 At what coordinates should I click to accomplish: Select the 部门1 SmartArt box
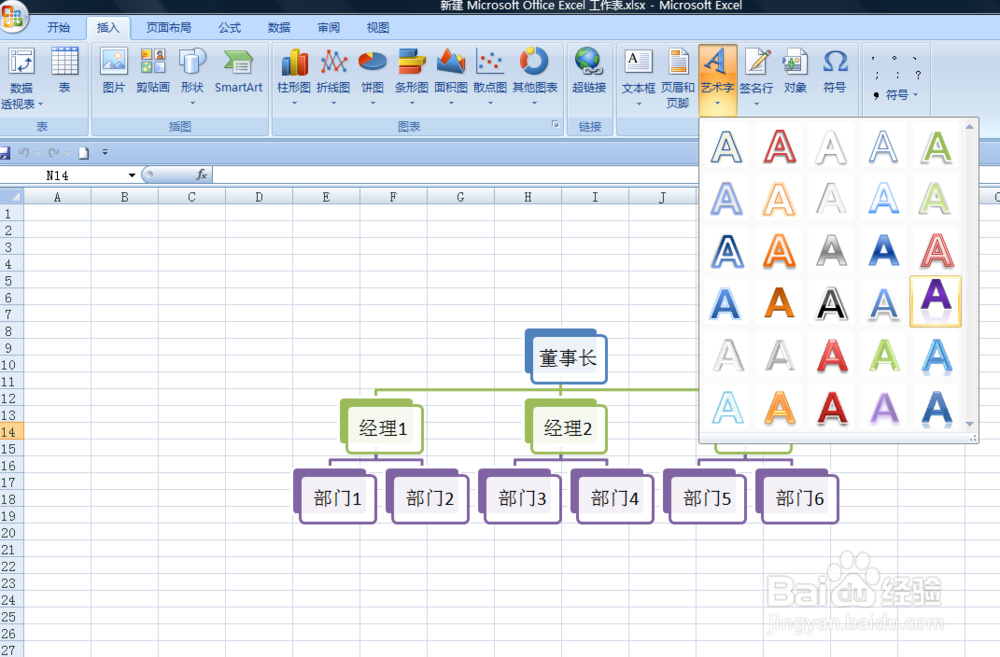coord(335,497)
